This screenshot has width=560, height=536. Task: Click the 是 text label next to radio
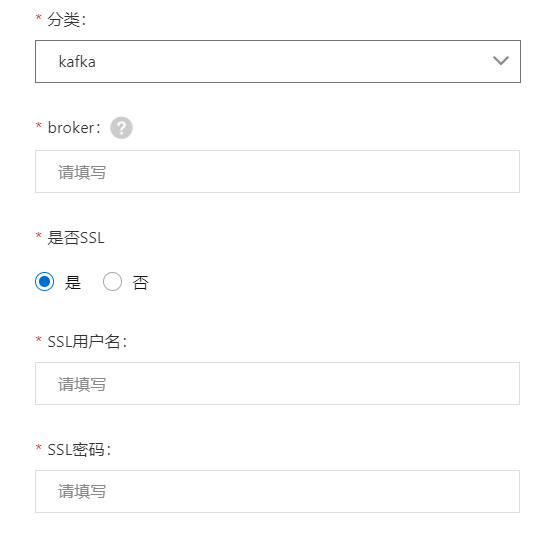tap(73, 282)
